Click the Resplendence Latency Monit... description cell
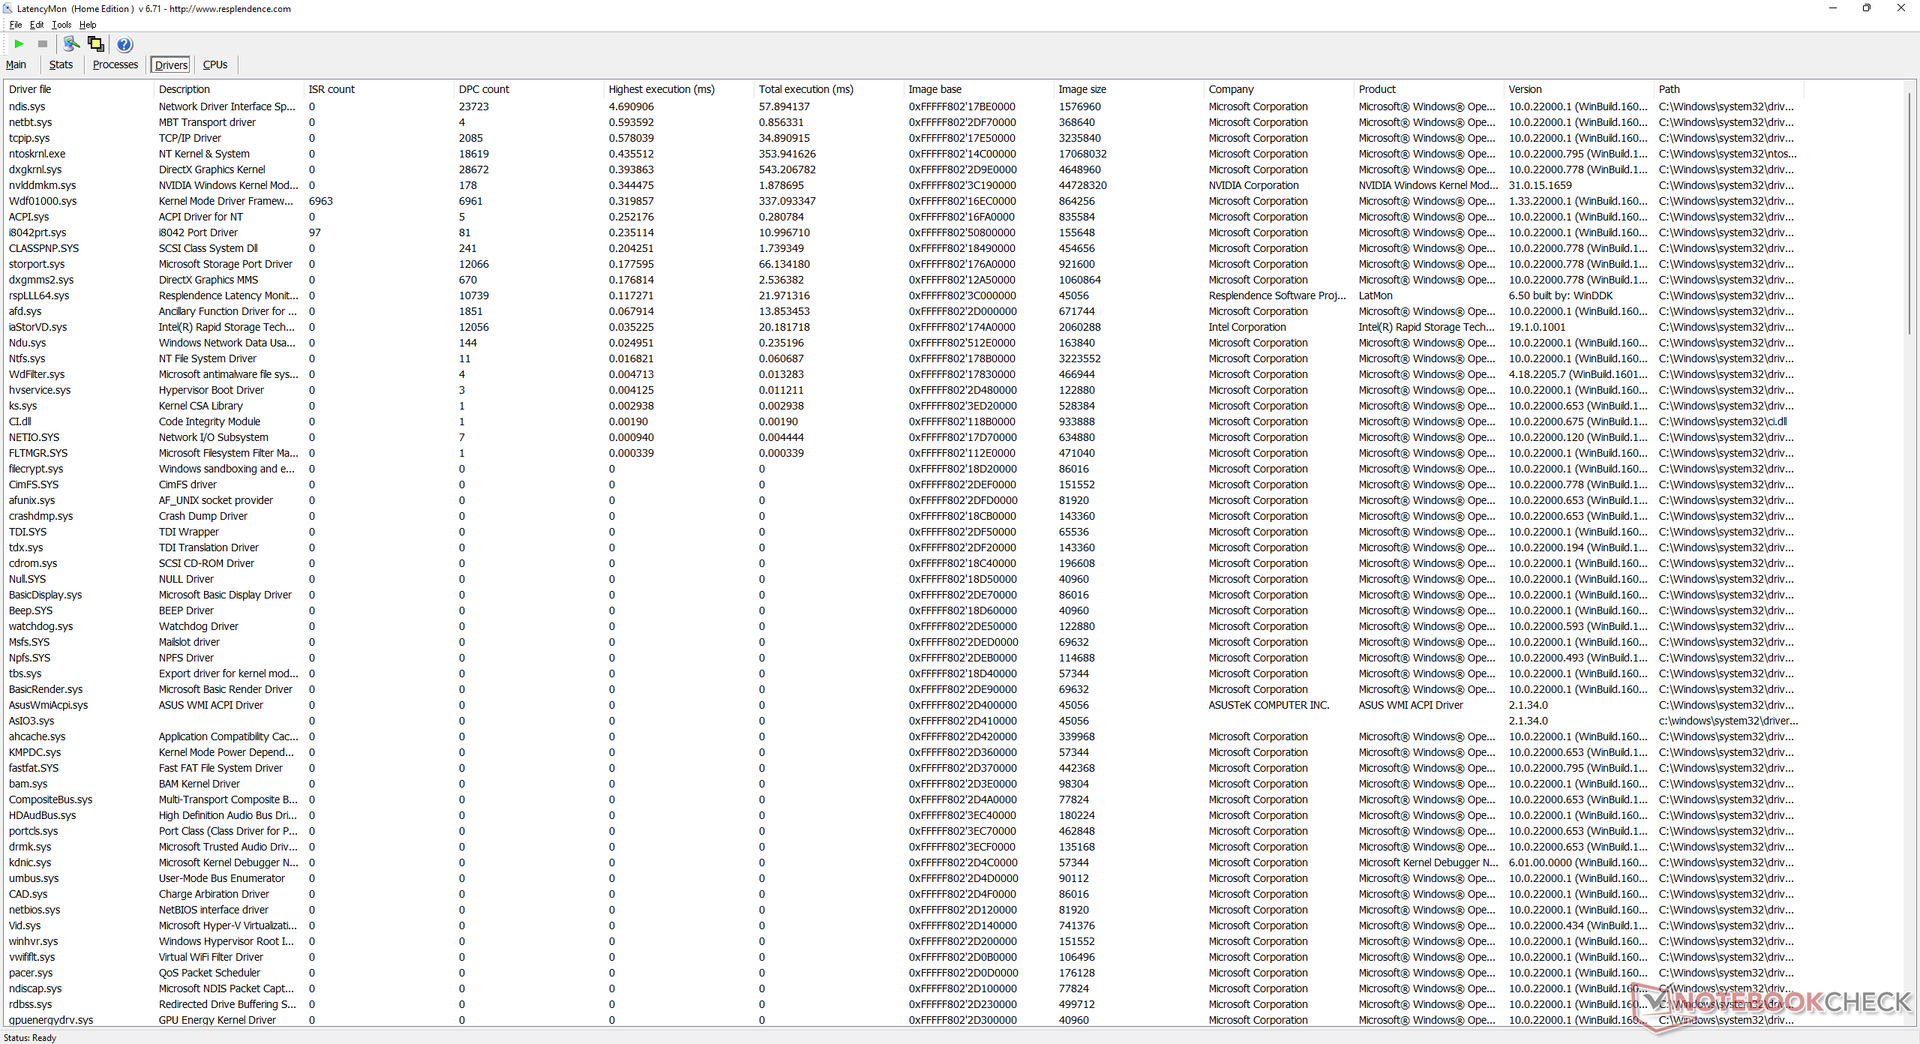 click(228, 295)
